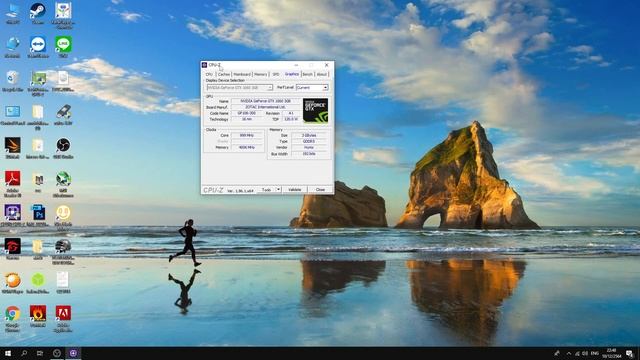Launch OBS Studio from the desktop
Screen dimensions: 640x360
point(63,147)
